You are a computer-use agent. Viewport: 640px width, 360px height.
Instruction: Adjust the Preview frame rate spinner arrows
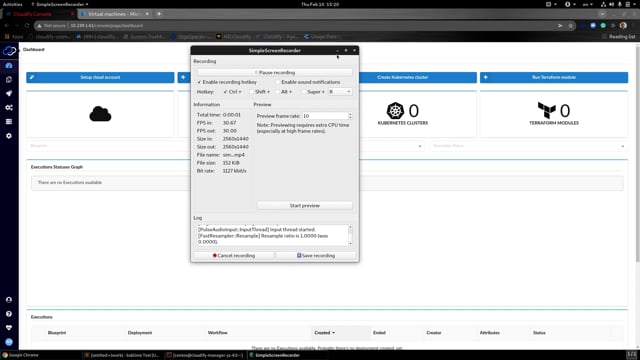[x=350, y=116]
